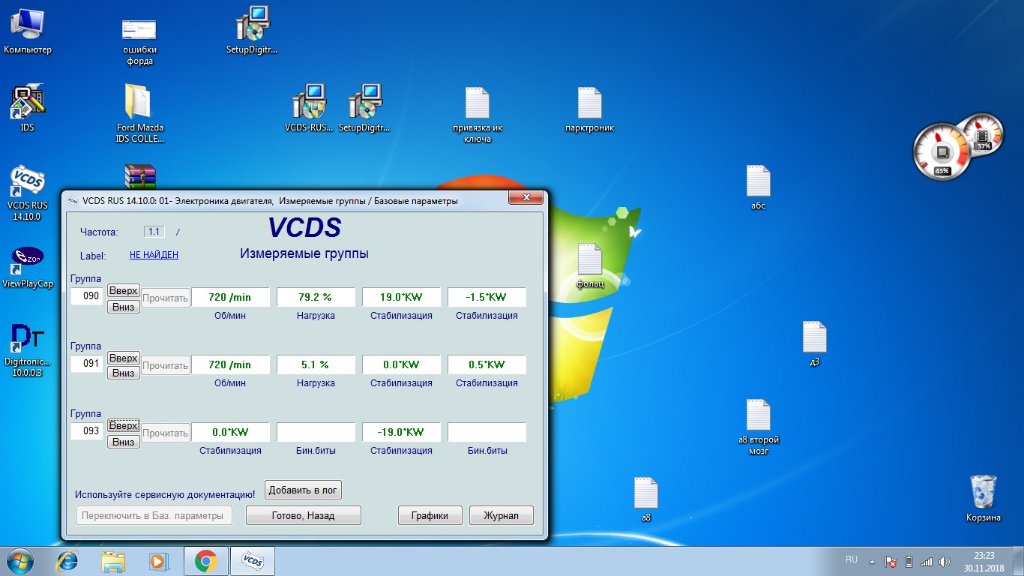Open the привязка ик ключа file
The height and width of the screenshot is (576, 1024).
pyautogui.click(x=477, y=104)
